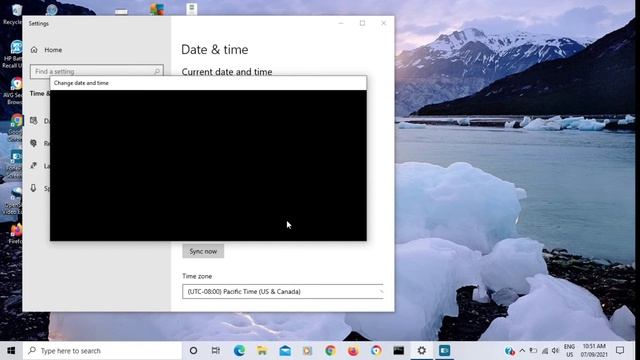640x360 pixels.
Task: Click the Type here to search box
Action: click(x=102, y=351)
